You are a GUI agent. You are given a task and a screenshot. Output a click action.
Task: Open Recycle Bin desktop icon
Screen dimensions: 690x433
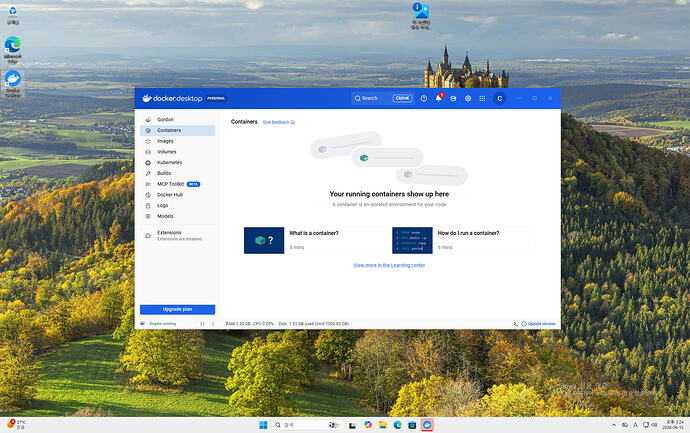13,15
